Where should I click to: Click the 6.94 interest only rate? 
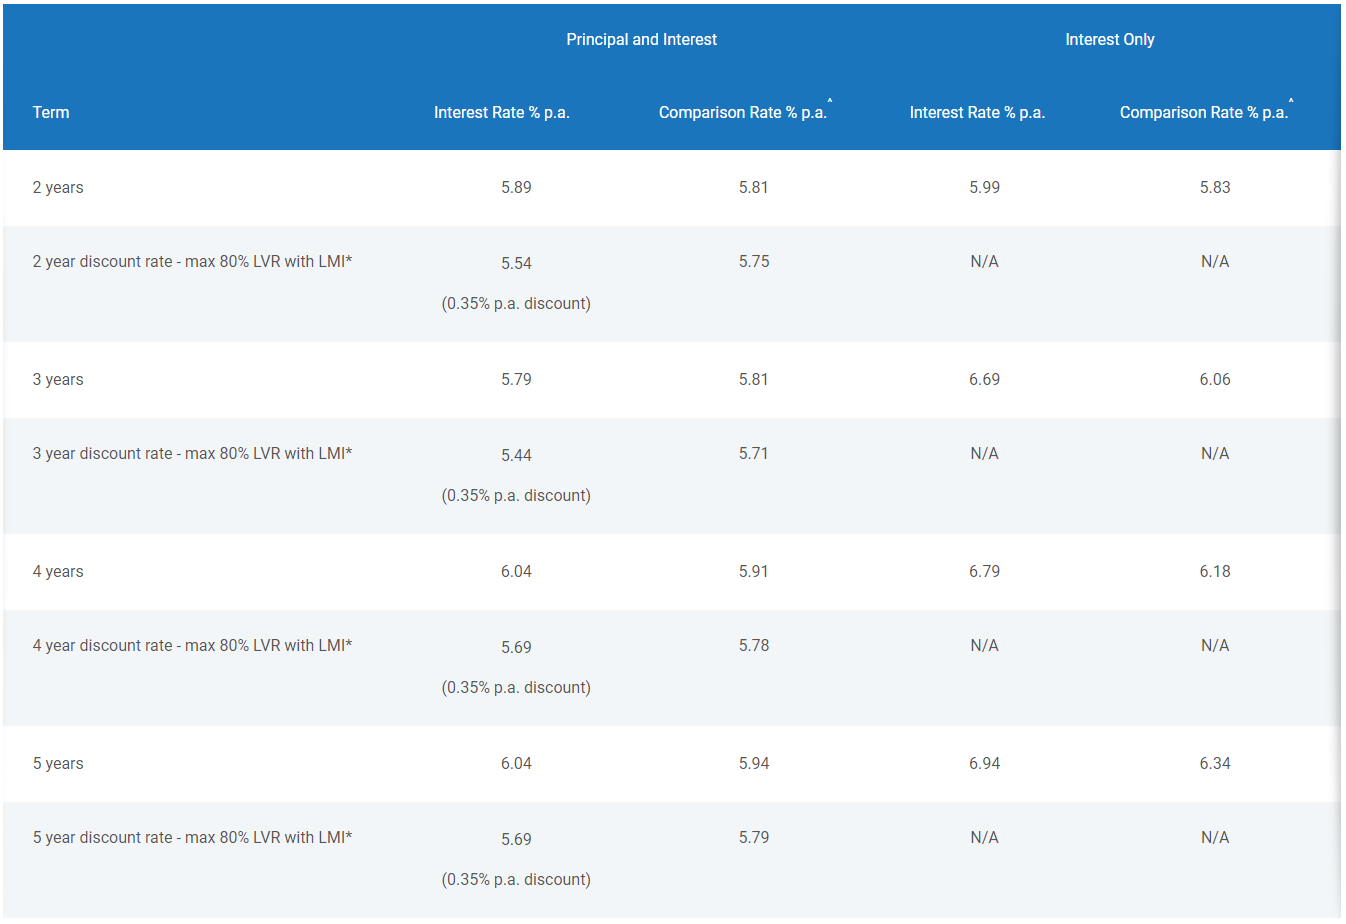click(x=984, y=764)
